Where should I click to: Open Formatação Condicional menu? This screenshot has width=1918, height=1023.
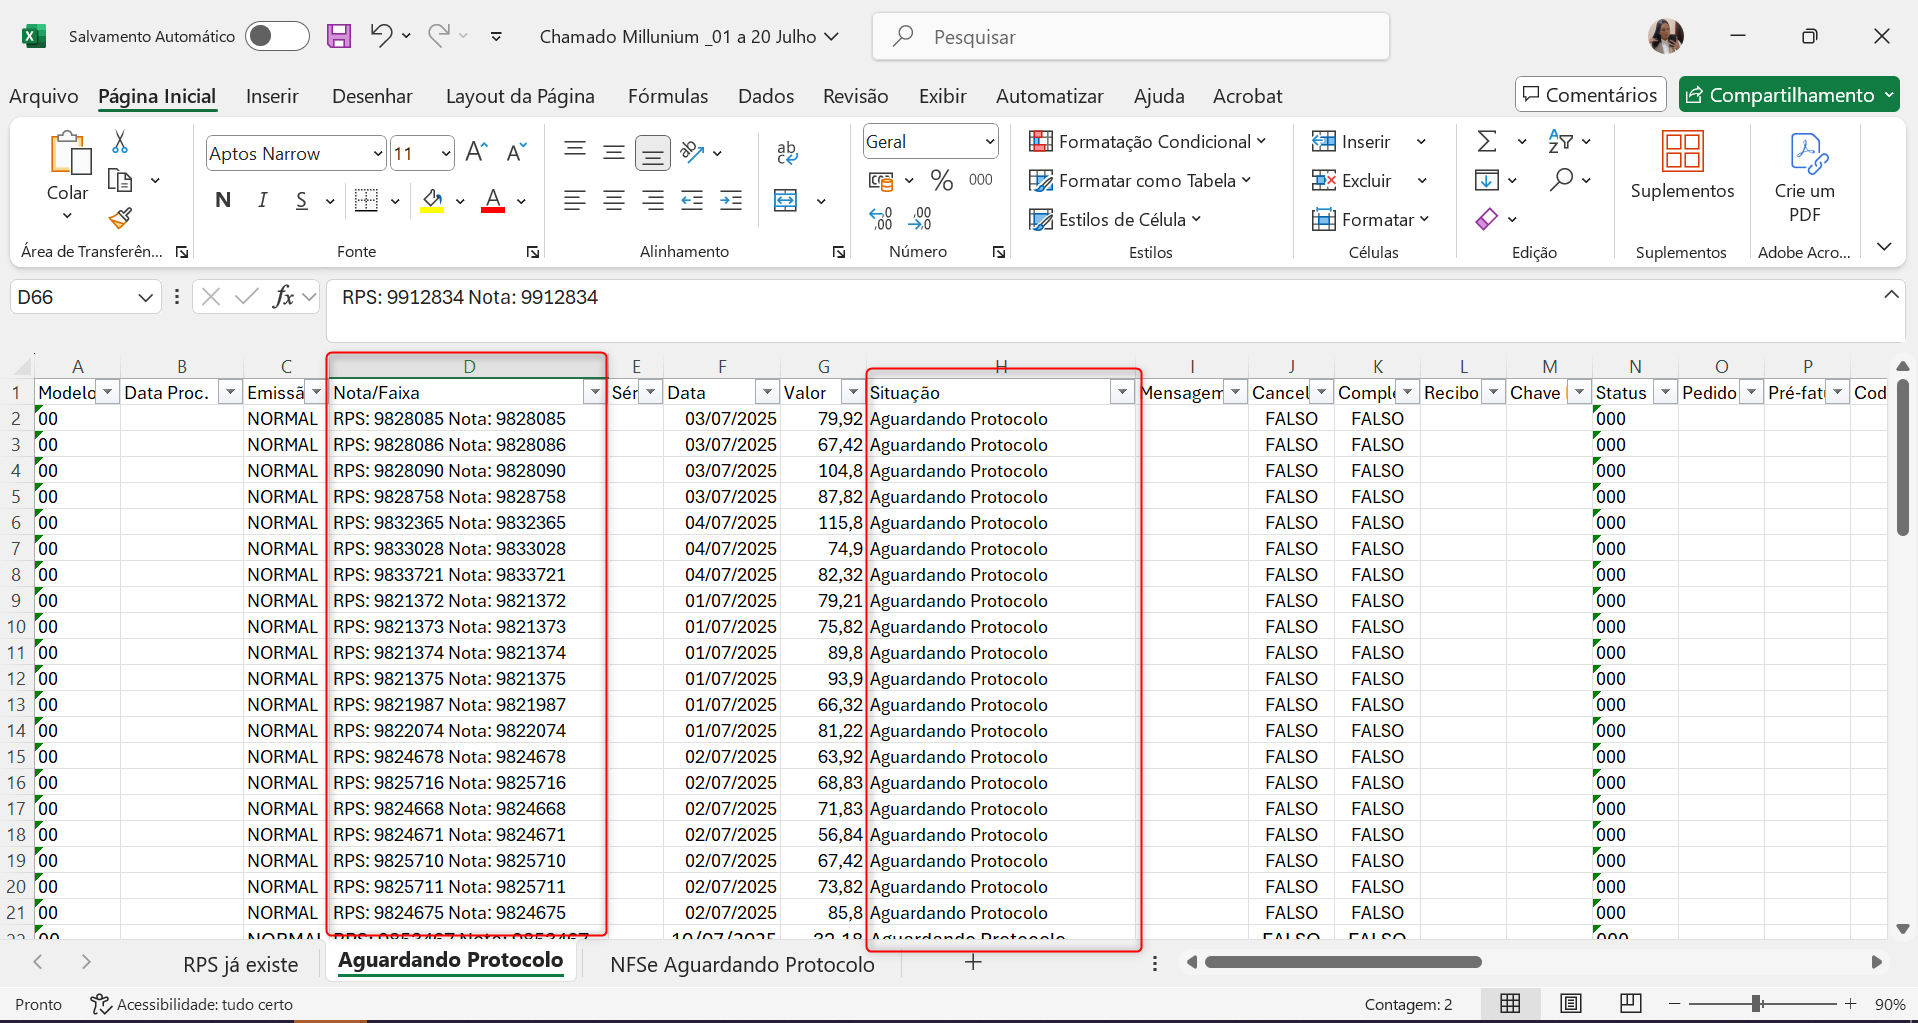tap(1148, 141)
